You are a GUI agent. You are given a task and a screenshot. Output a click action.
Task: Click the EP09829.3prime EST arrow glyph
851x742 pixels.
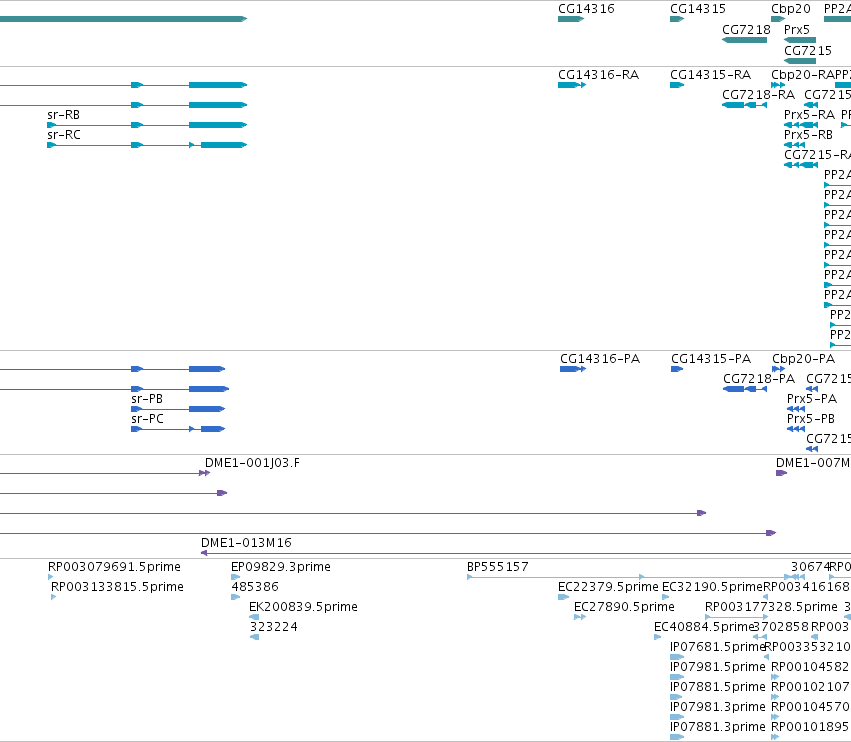[236, 577]
